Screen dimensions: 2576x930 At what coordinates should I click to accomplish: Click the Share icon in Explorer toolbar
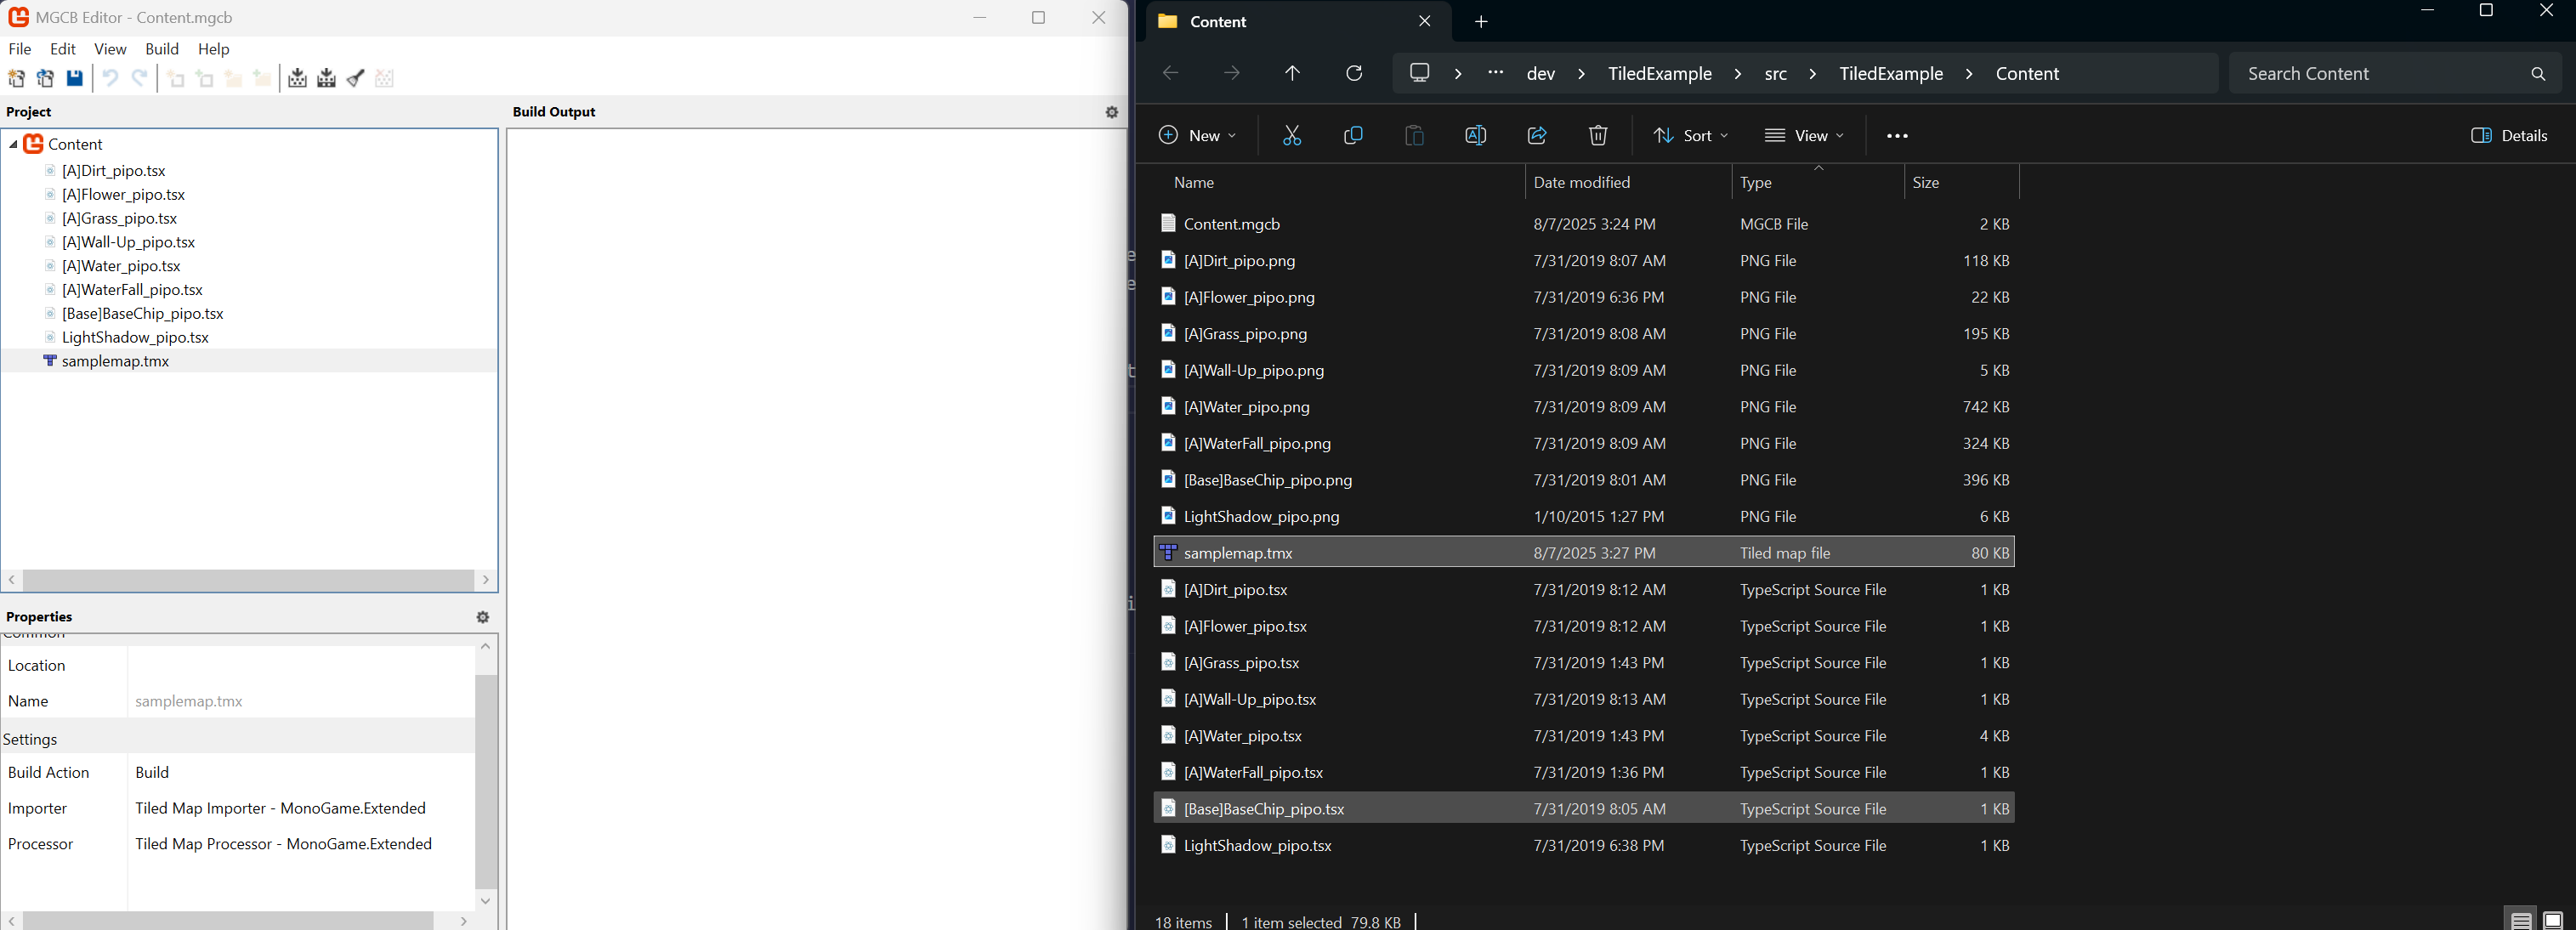pyautogui.click(x=1537, y=135)
